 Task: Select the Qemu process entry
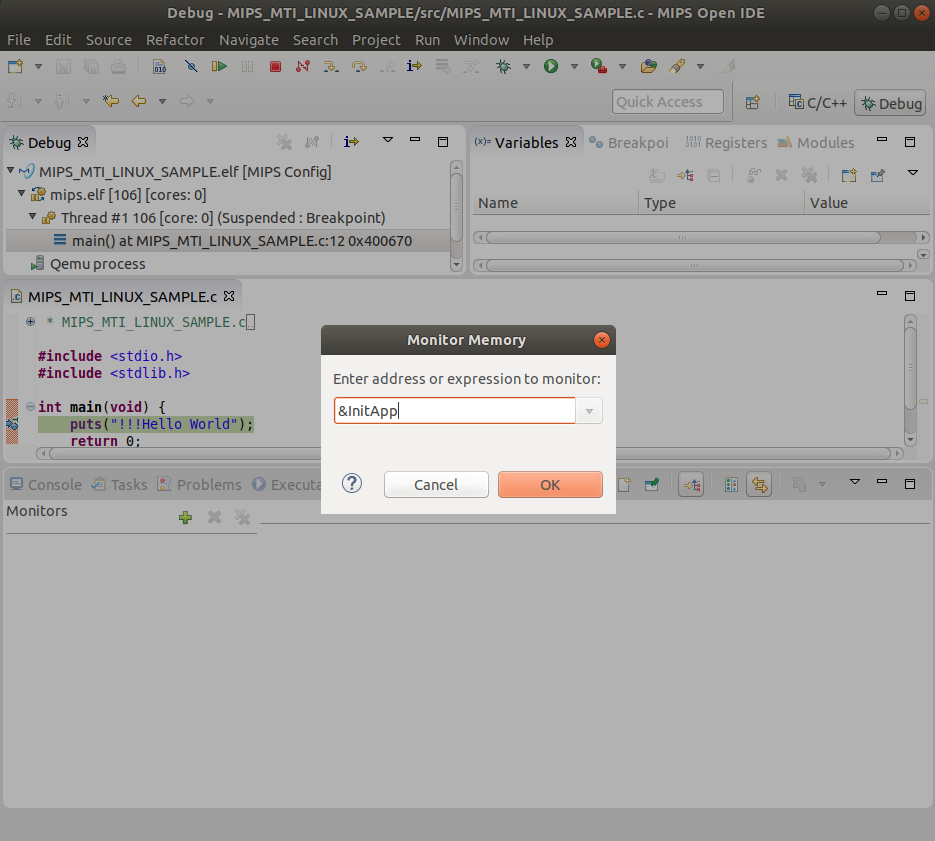coord(88,264)
